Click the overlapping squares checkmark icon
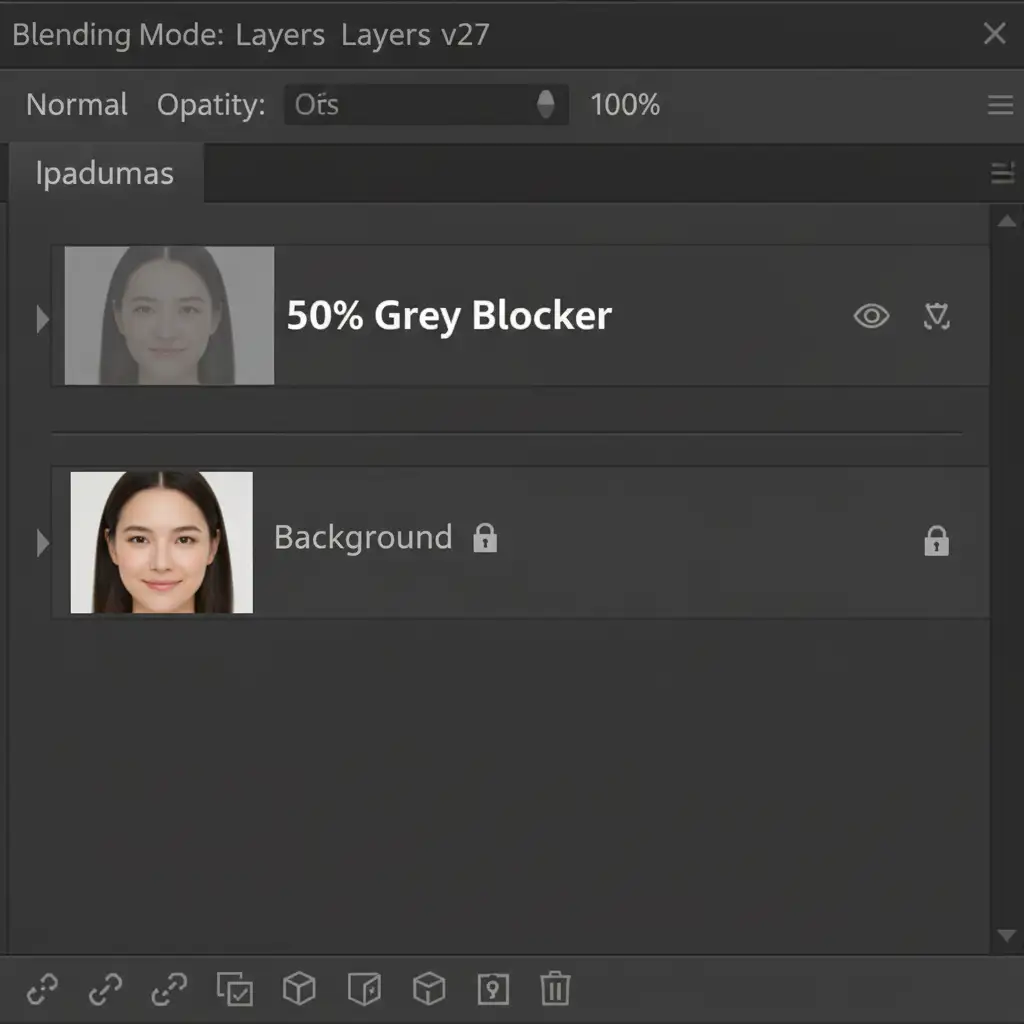 (235, 989)
